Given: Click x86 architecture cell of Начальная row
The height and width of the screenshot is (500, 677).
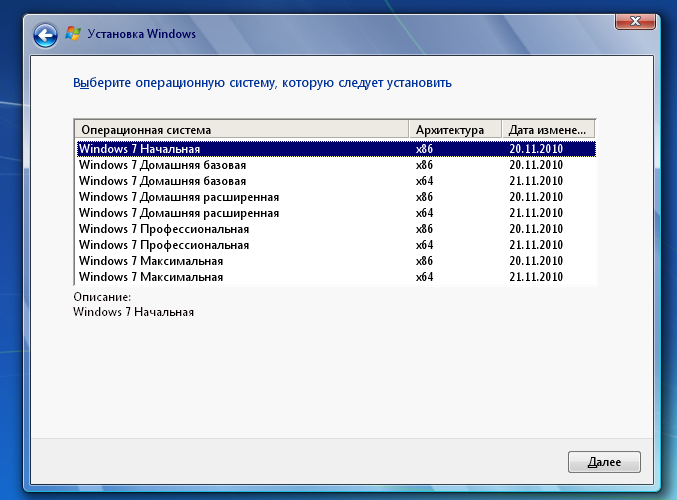Looking at the screenshot, I should 424,149.
